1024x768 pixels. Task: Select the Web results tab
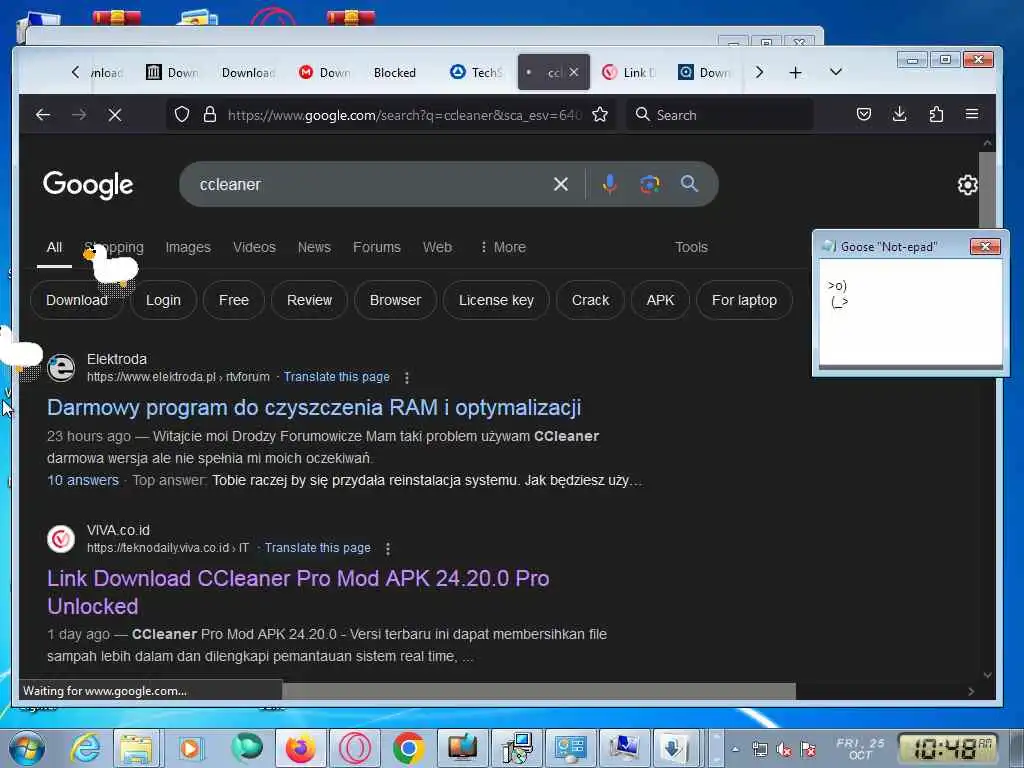[x=437, y=248]
